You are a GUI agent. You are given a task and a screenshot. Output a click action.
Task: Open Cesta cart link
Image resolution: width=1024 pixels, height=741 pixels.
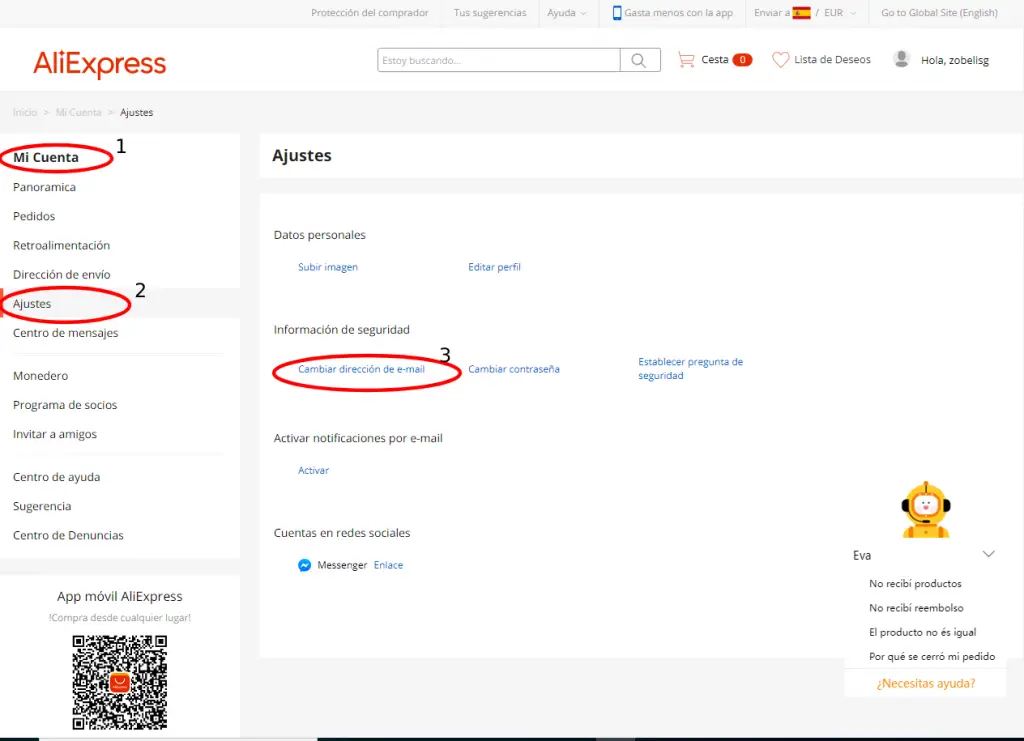tap(714, 59)
